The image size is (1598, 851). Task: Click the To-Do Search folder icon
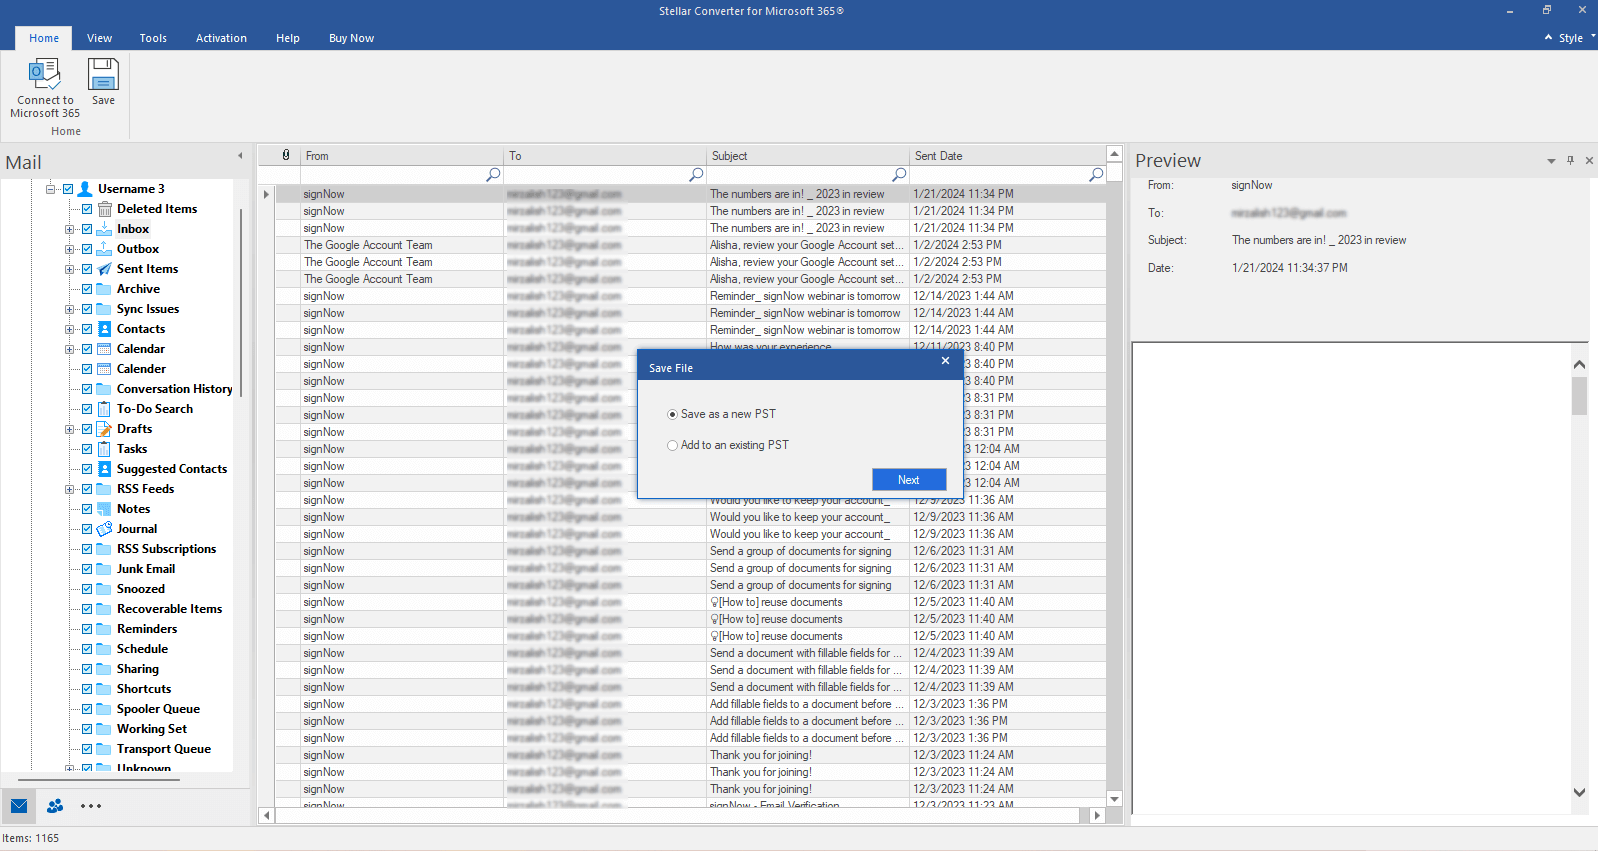click(x=104, y=409)
